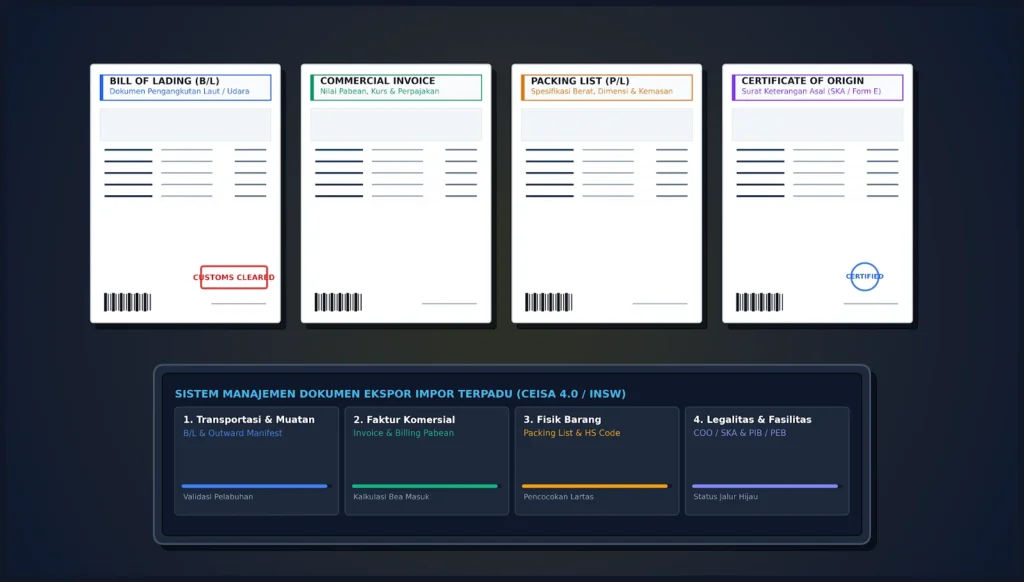Click the purple Legalitas & Fasilitas progress bar
Screen dimensions: 1024x582
click(765, 486)
